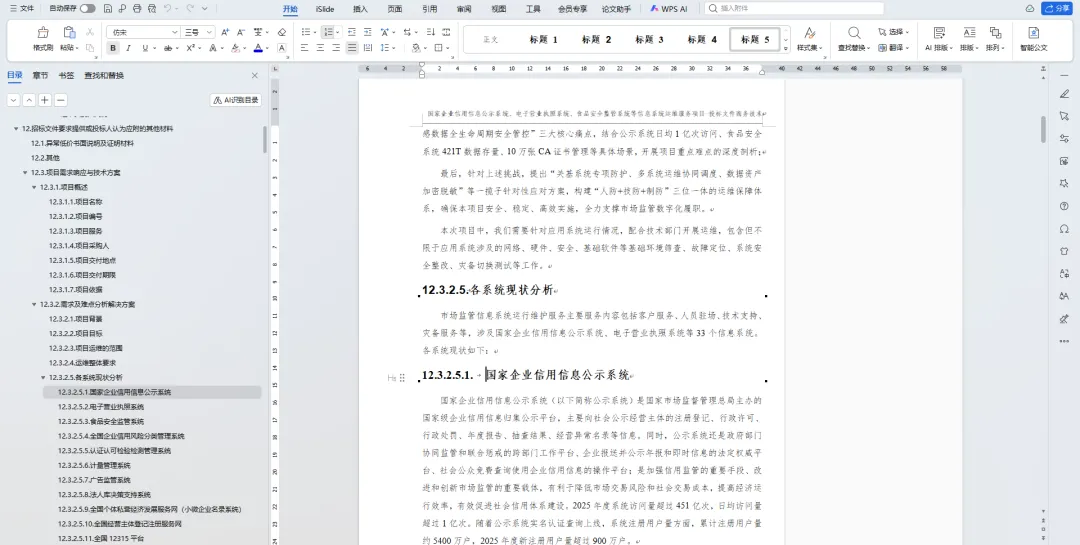This screenshot has height=545, width=1080.
Task: Click the increase indent icon
Action: click(367, 32)
